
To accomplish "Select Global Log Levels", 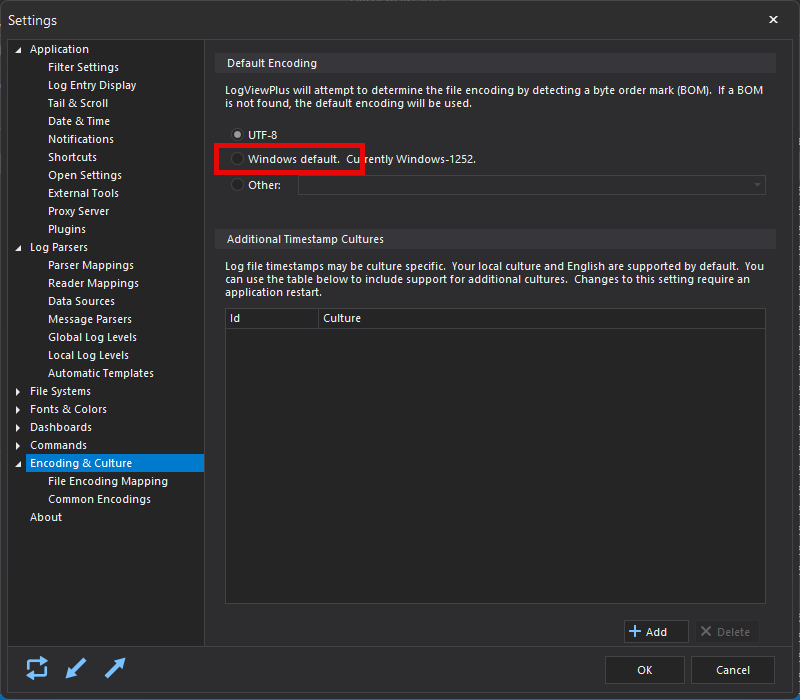I will click(92, 337).
